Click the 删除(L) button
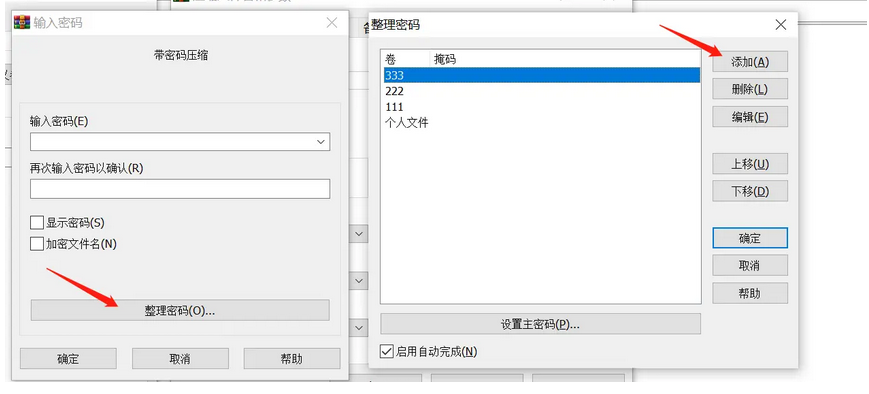 [x=750, y=89]
